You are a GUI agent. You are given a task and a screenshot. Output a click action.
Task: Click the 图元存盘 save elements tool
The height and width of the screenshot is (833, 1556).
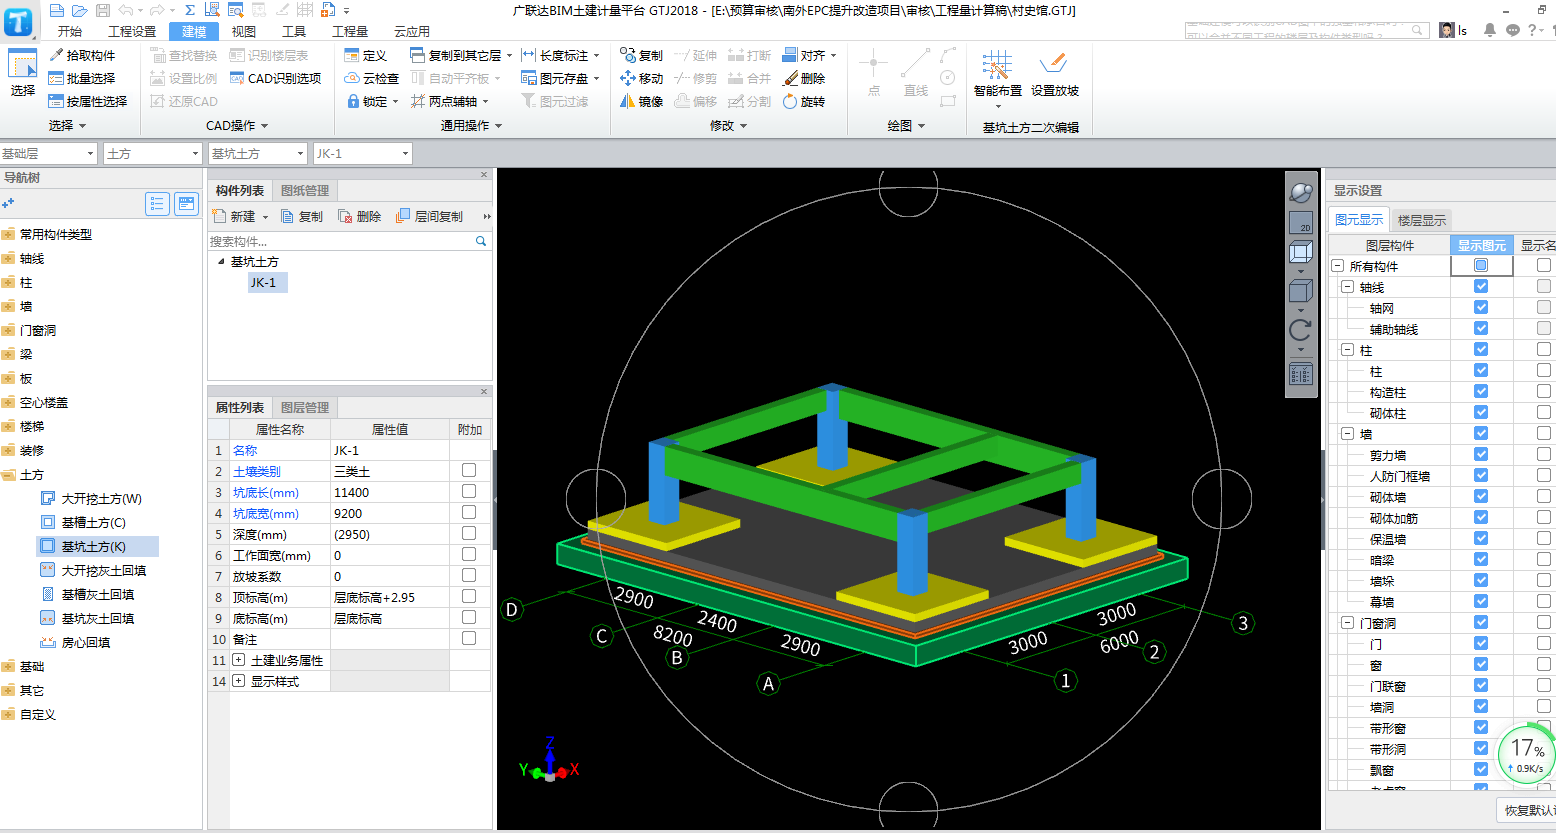pos(560,78)
